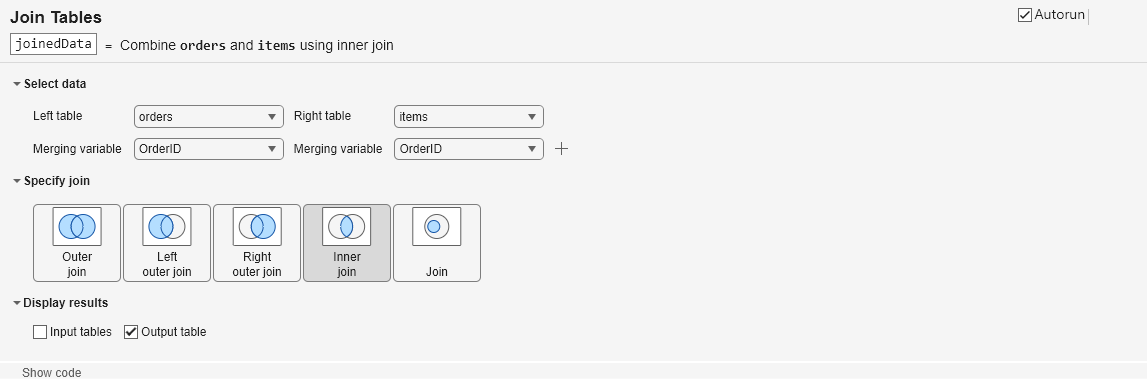
Task: Click Show code link
Action: click(52, 372)
